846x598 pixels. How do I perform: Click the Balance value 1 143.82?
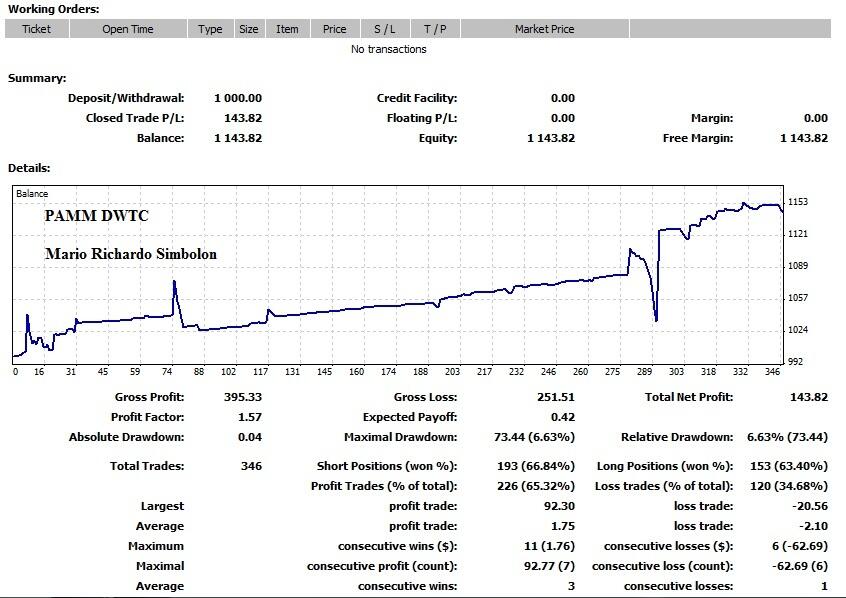pyautogui.click(x=238, y=138)
